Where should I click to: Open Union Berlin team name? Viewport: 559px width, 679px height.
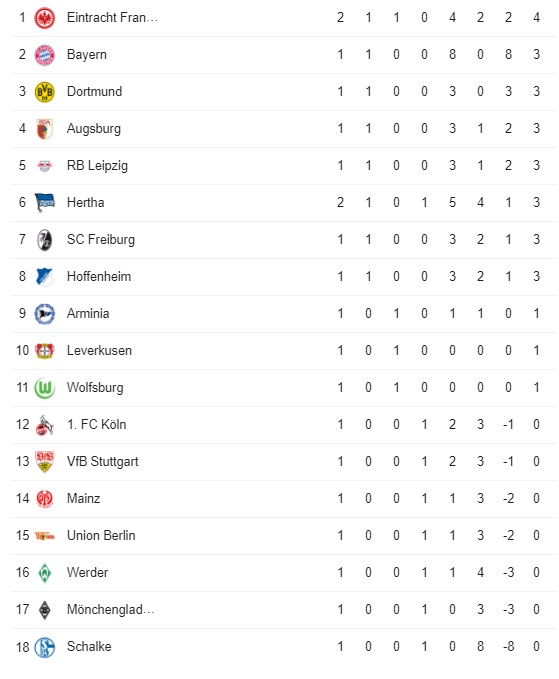[101, 536]
